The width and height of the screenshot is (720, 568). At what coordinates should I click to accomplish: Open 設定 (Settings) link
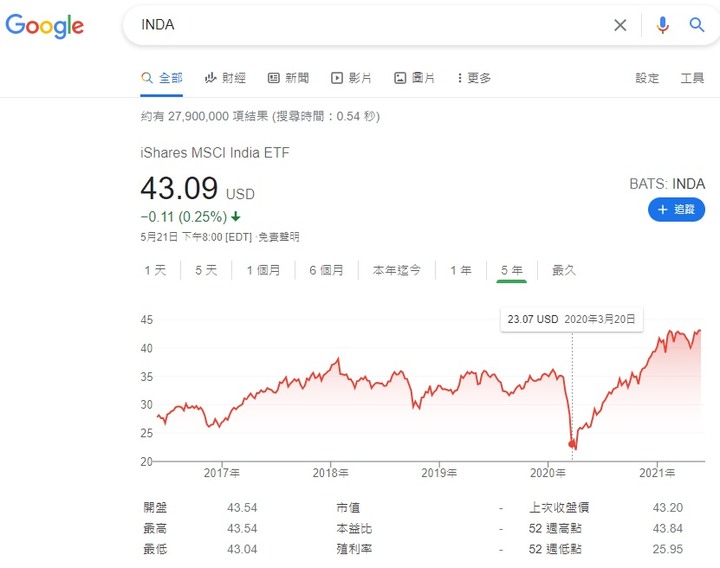coord(647,78)
